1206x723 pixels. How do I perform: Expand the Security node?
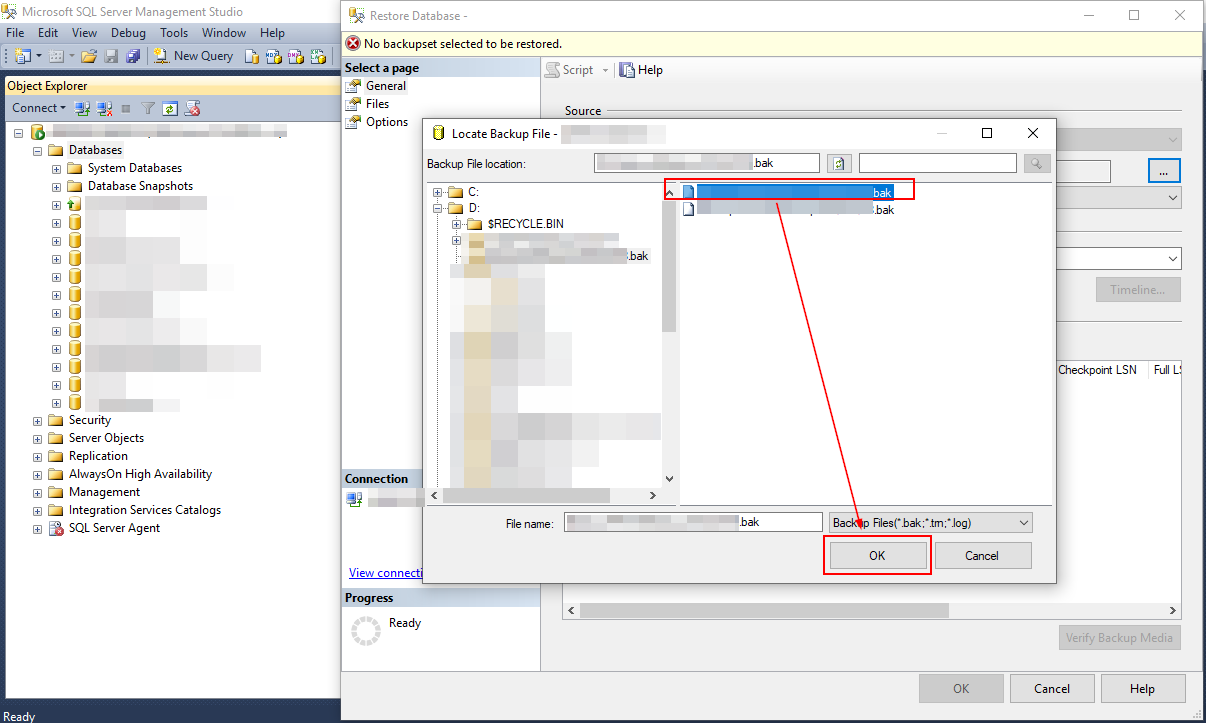pyautogui.click(x=38, y=420)
